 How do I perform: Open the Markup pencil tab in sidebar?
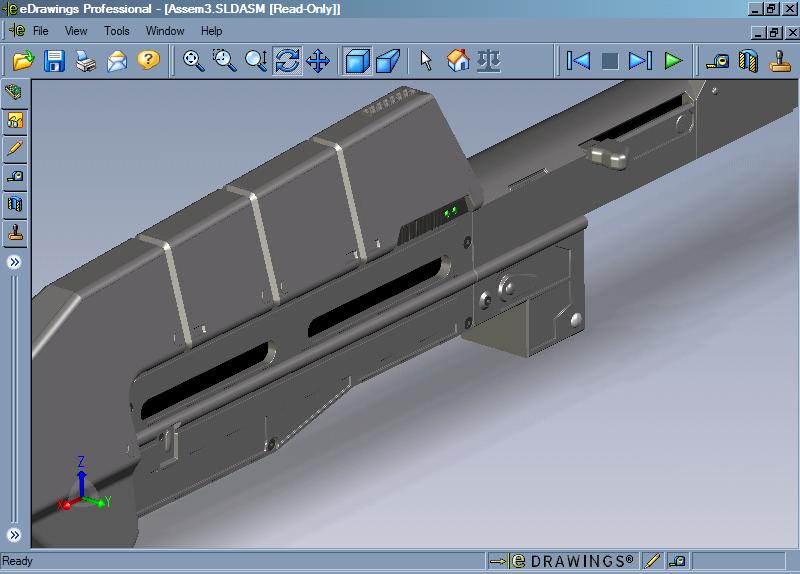coord(15,148)
